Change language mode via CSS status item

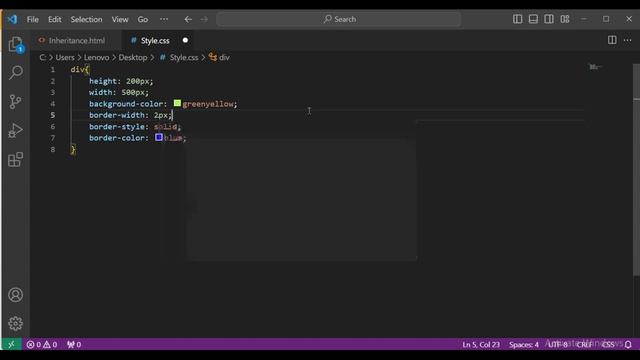(x=608, y=344)
